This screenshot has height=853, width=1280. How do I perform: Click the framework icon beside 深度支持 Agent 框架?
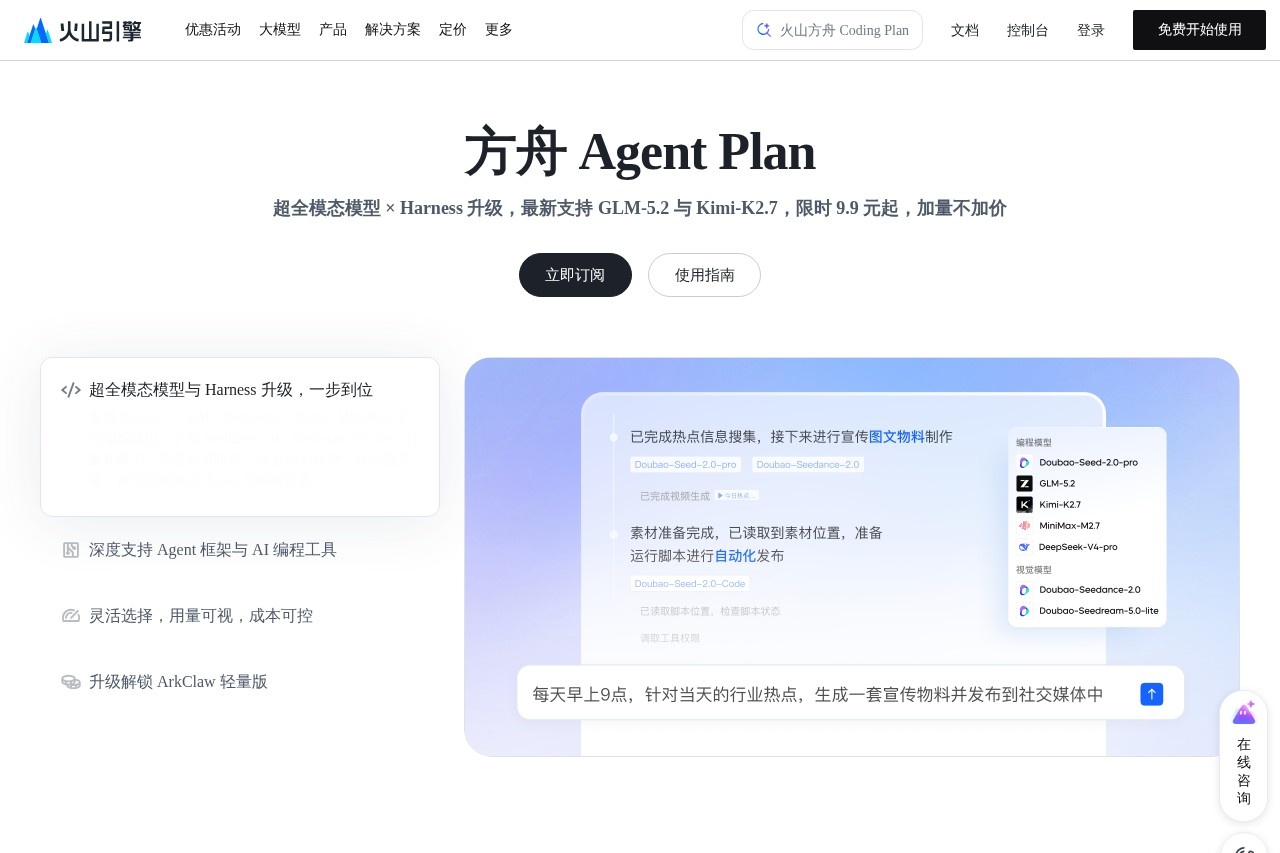click(71, 550)
